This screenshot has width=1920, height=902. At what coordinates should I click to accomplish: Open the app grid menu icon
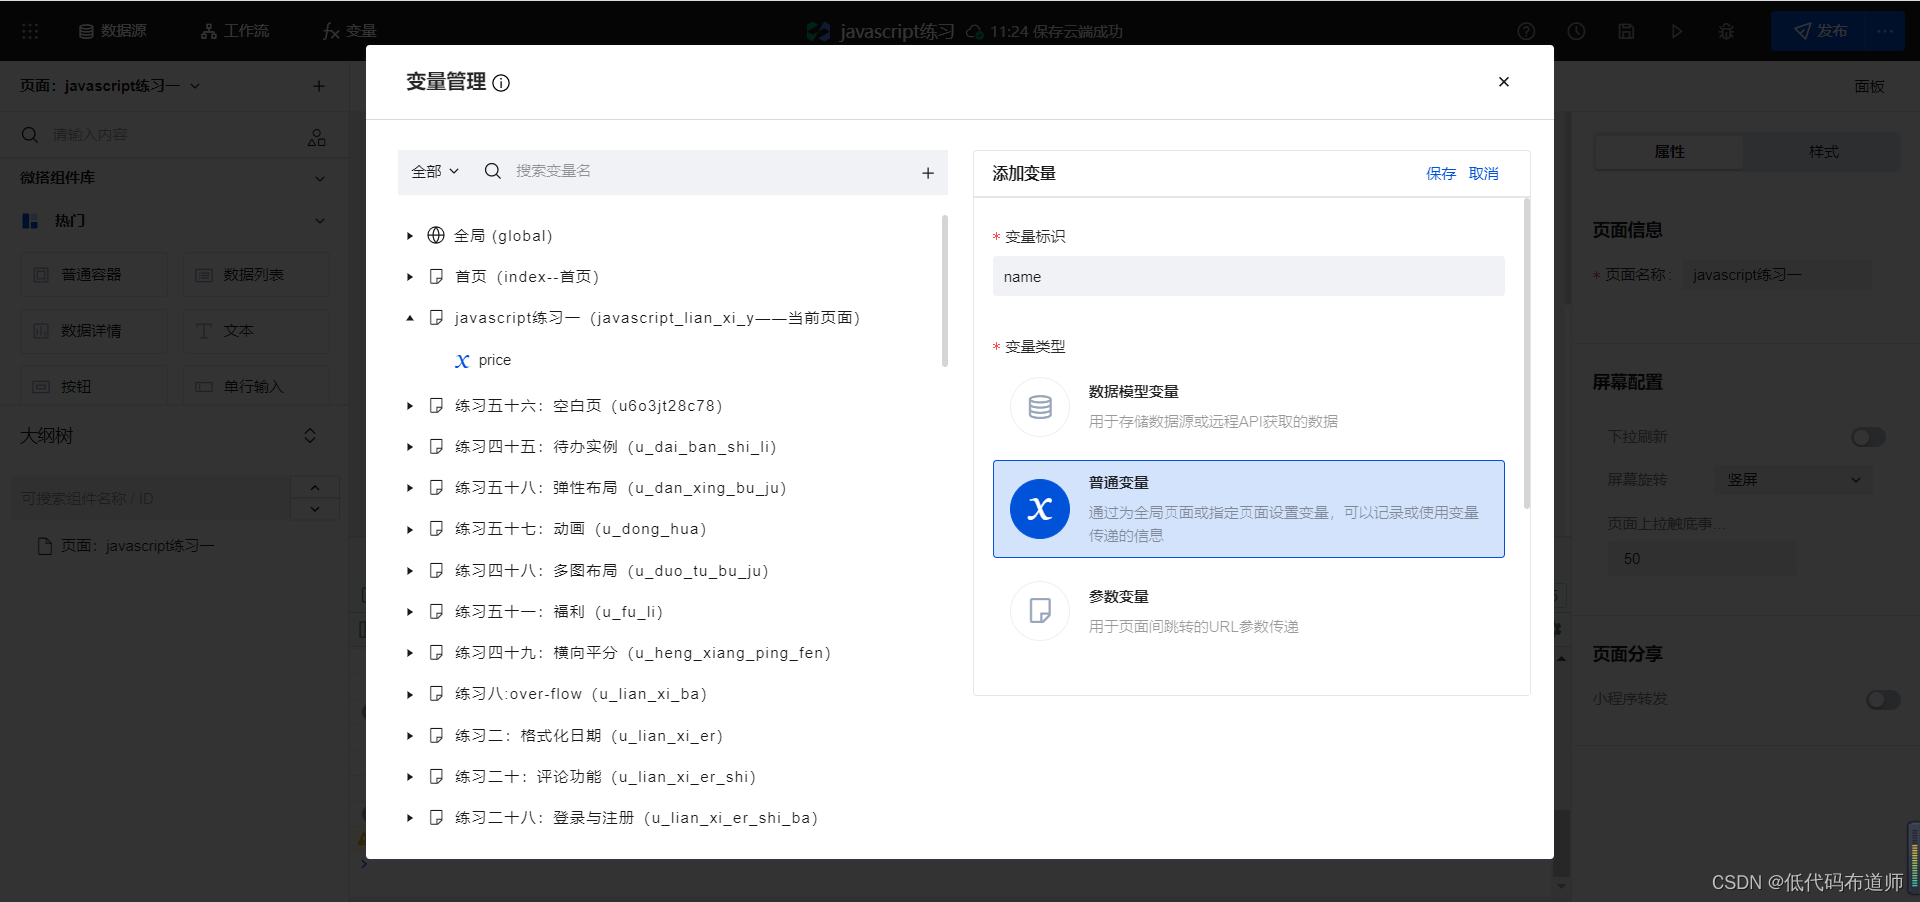30,31
